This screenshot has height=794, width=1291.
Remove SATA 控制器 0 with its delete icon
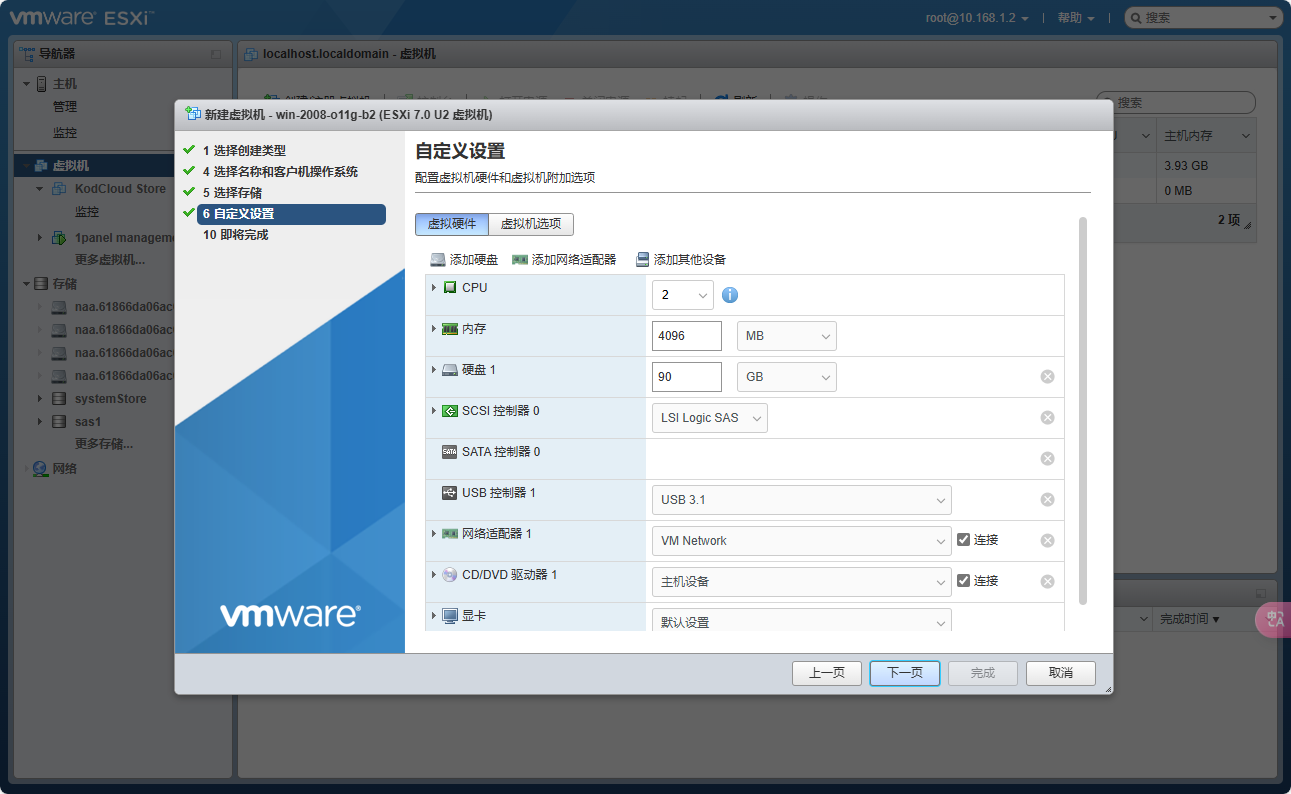[x=1047, y=459]
